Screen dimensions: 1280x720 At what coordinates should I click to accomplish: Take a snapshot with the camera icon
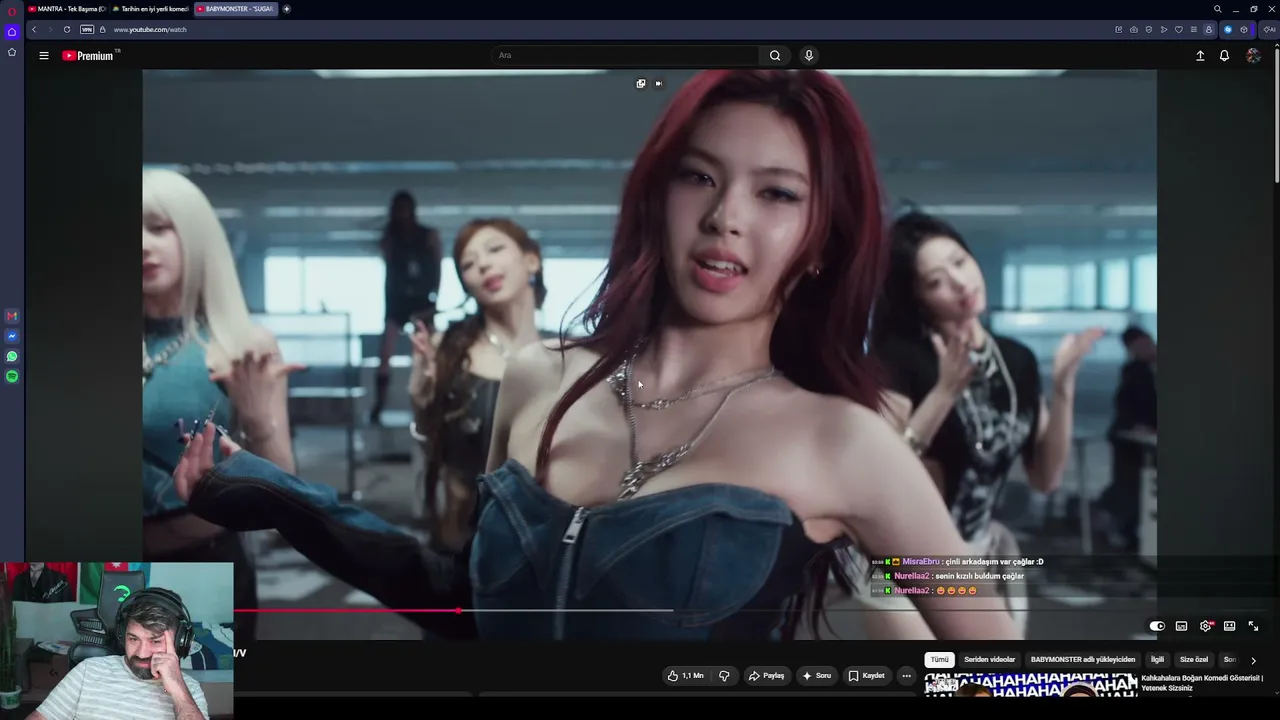(1133, 30)
